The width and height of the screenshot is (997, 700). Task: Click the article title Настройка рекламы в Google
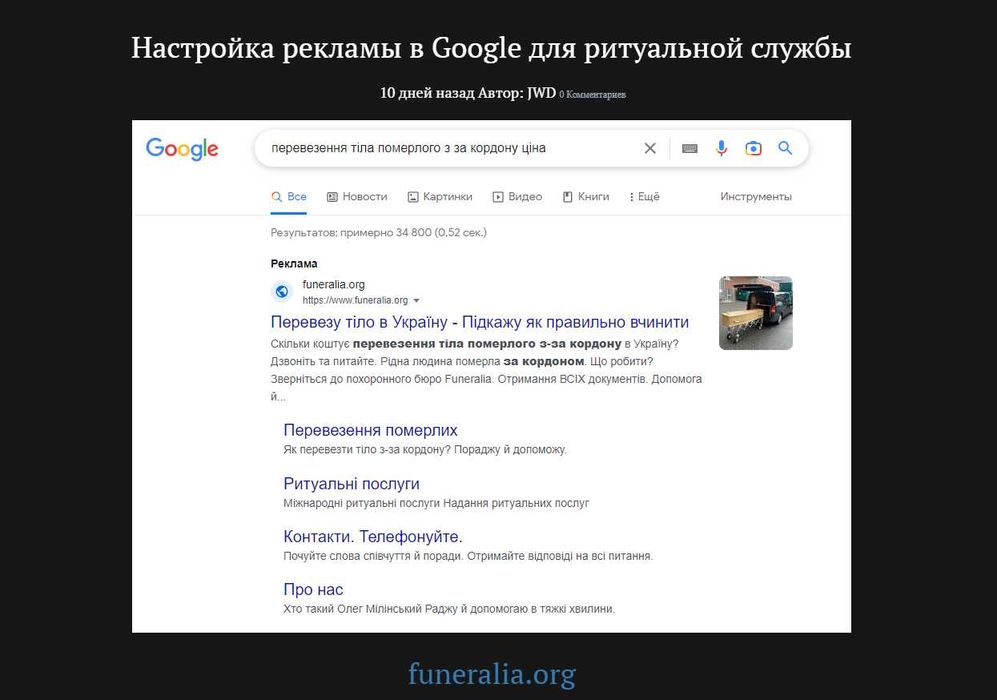pyautogui.click(x=491, y=48)
